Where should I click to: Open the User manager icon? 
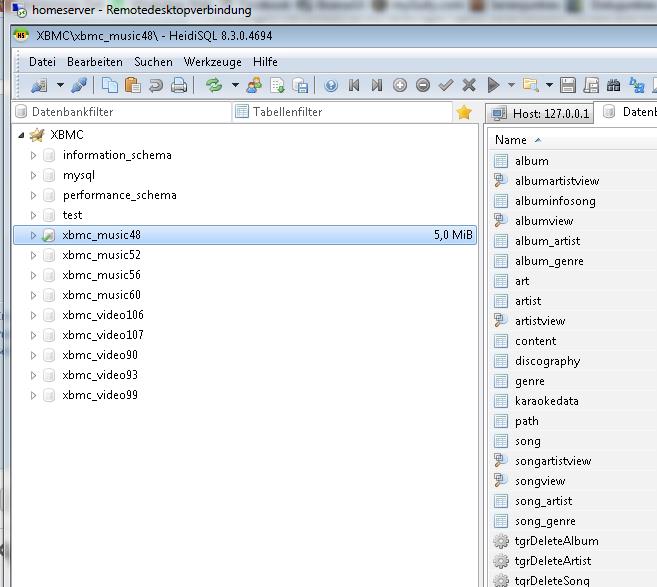click(254, 85)
